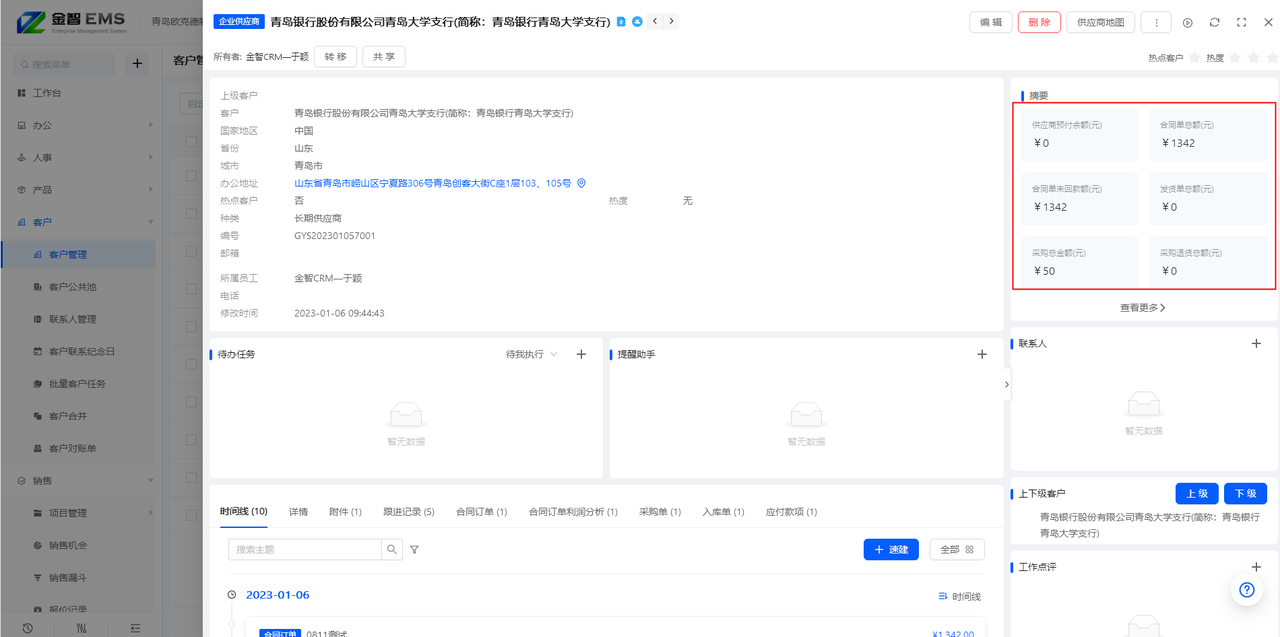The width and height of the screenshot is (1280, 637).
Task: Open the office address link 山东省青岛市崂山区宁夏路306号
Action: [x=433, y=184]
